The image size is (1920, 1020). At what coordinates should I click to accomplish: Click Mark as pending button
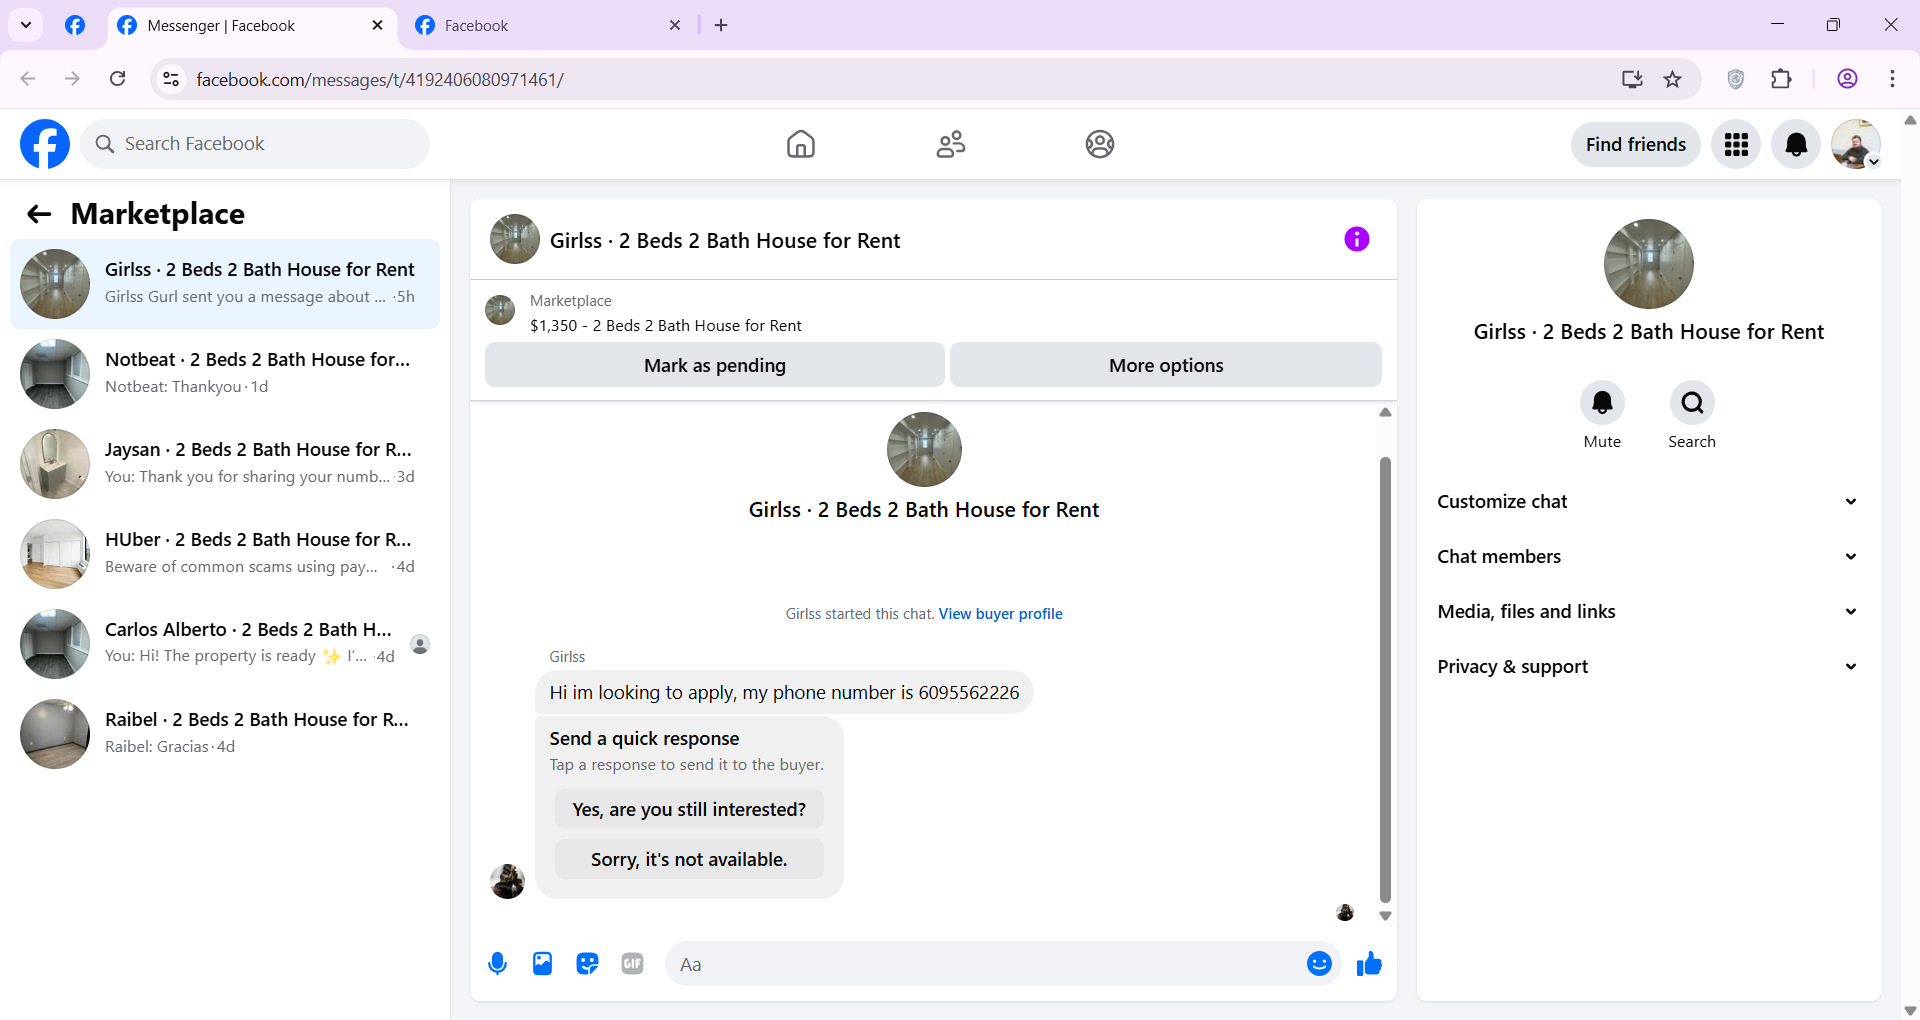[x=714, y=365]
